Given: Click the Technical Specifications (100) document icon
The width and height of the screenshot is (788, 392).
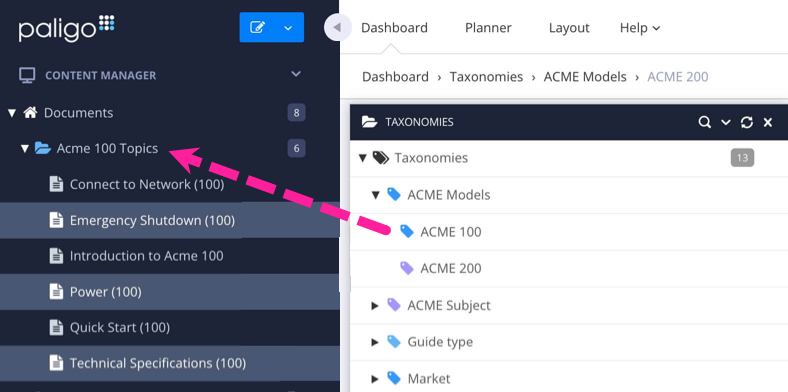Looking at the screenshot, I should point(56,362).
